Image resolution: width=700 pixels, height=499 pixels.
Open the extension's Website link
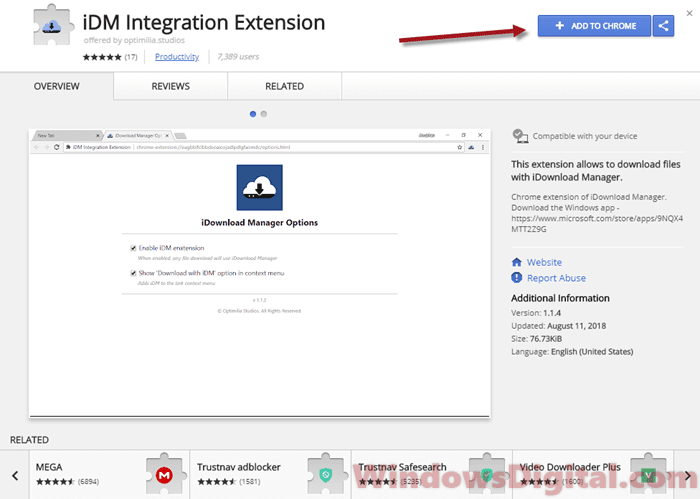(x=544, y=262)
